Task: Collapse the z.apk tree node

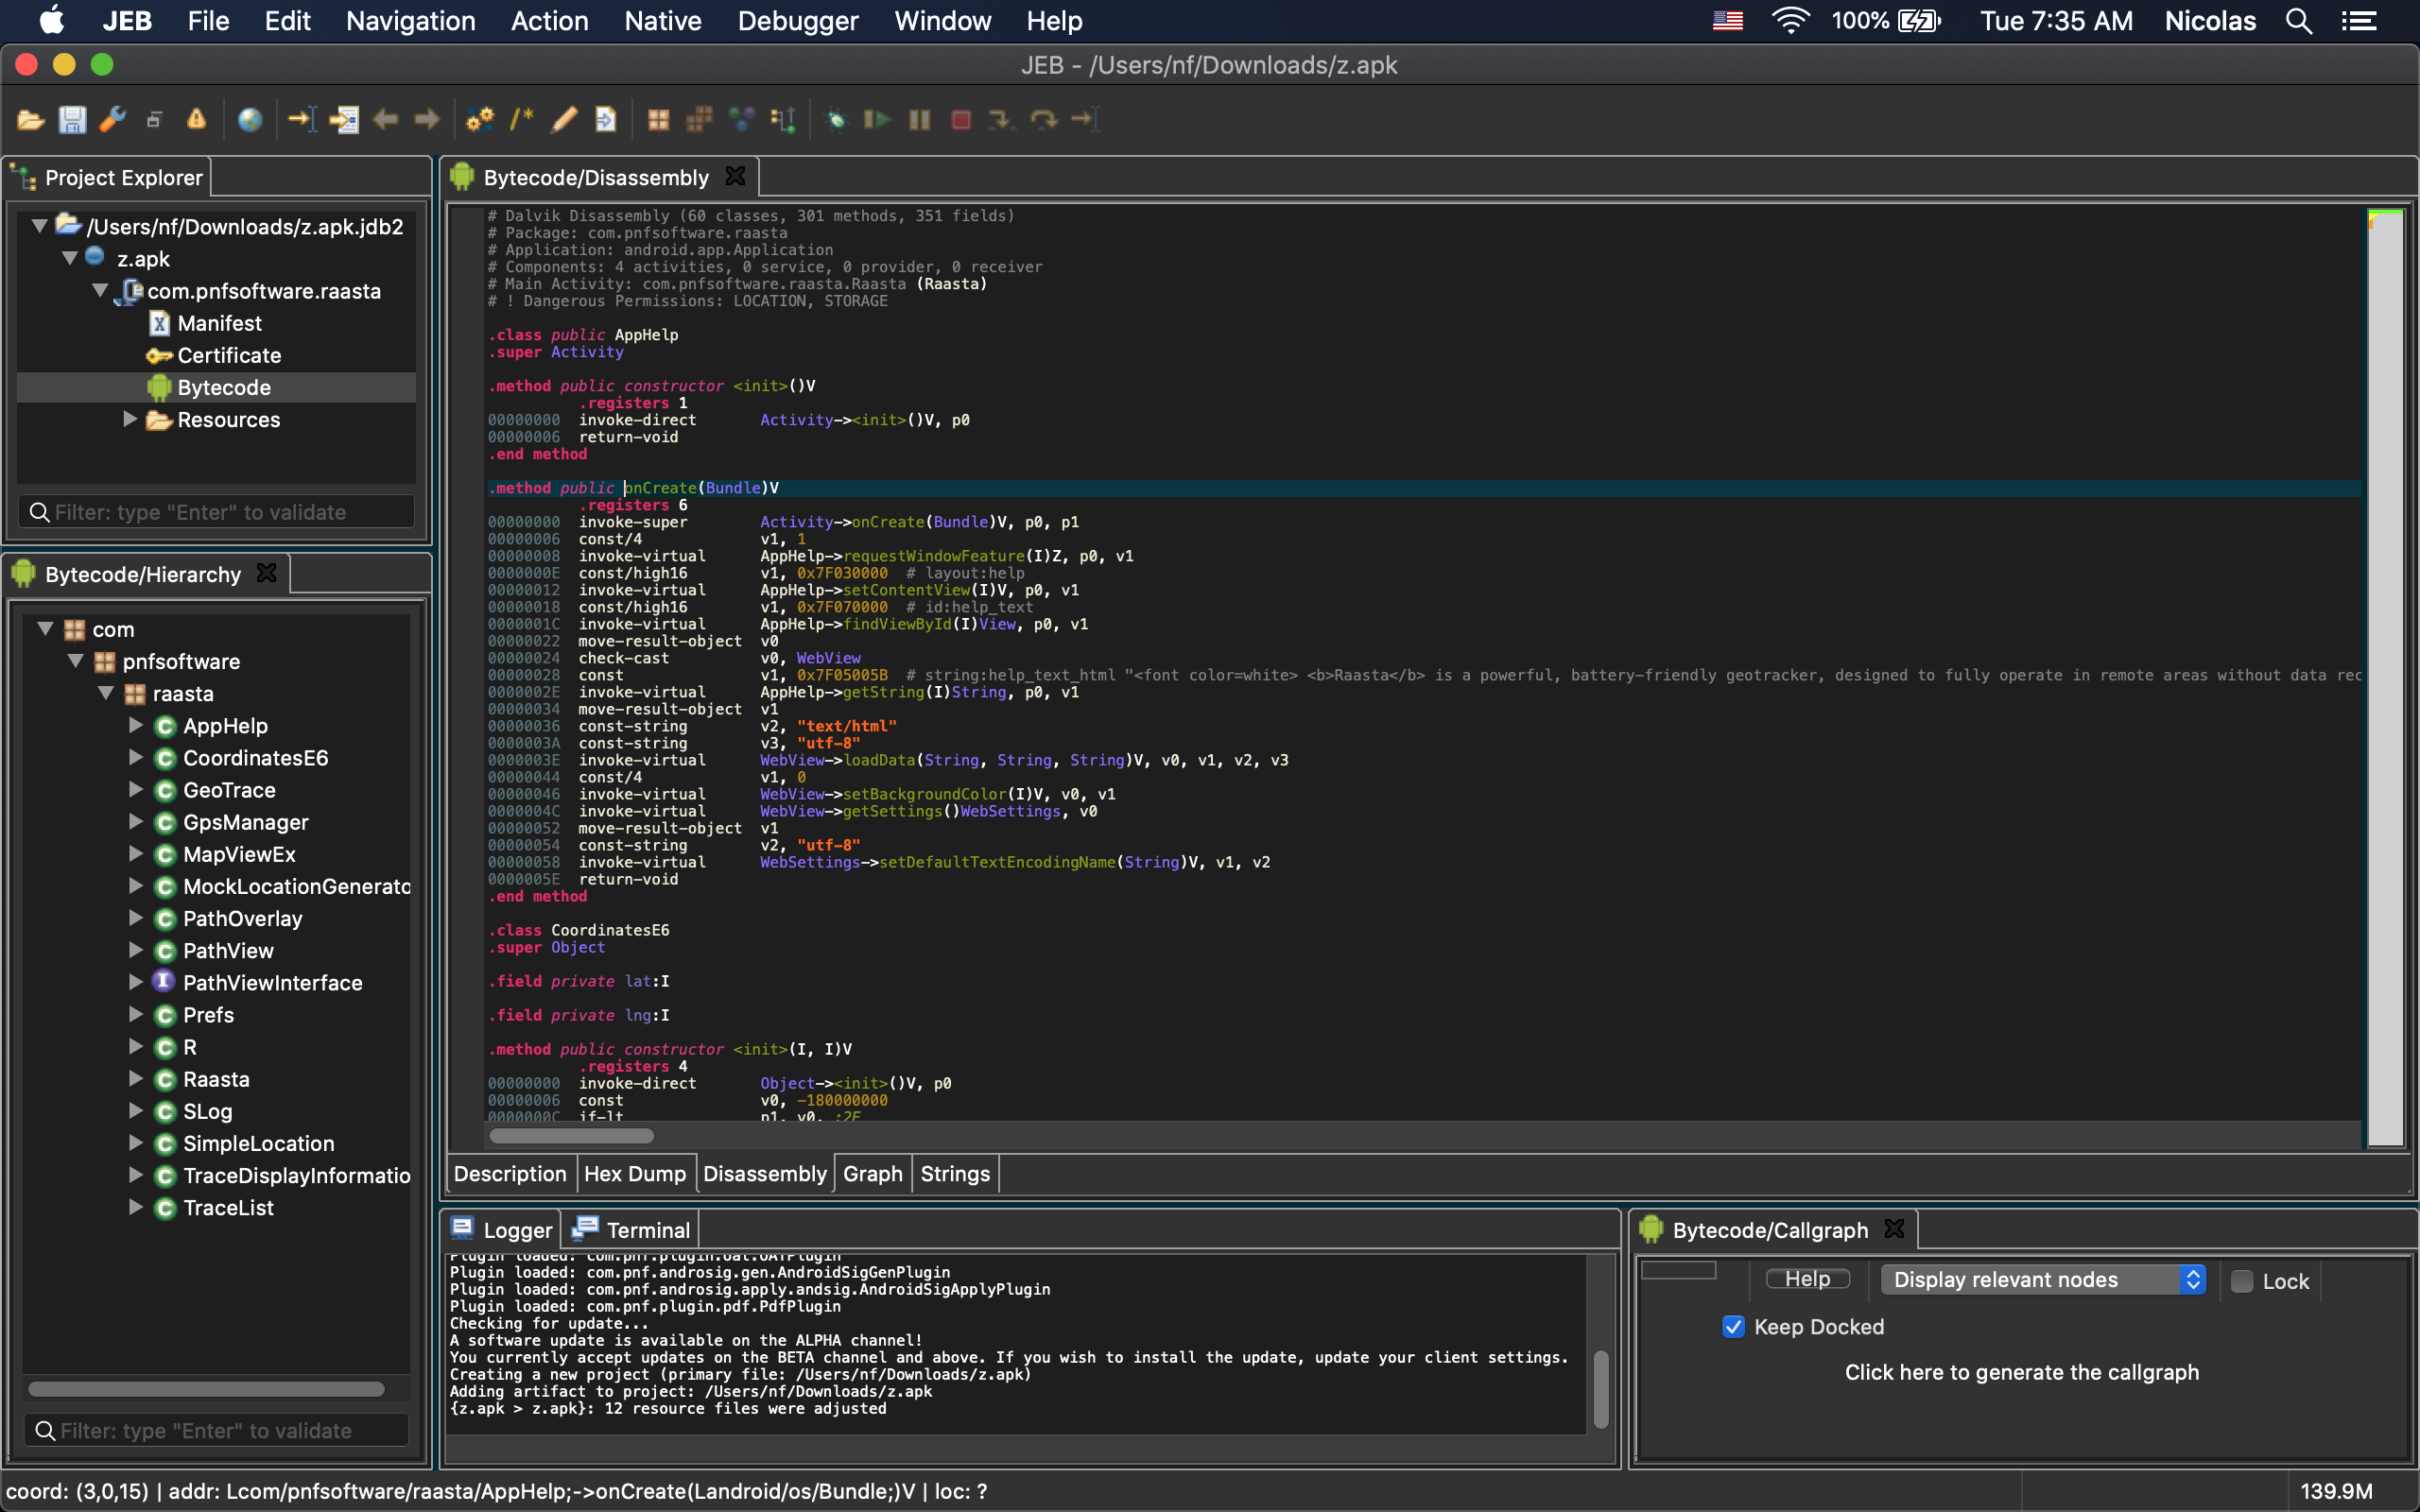Action: coord(69,258)
